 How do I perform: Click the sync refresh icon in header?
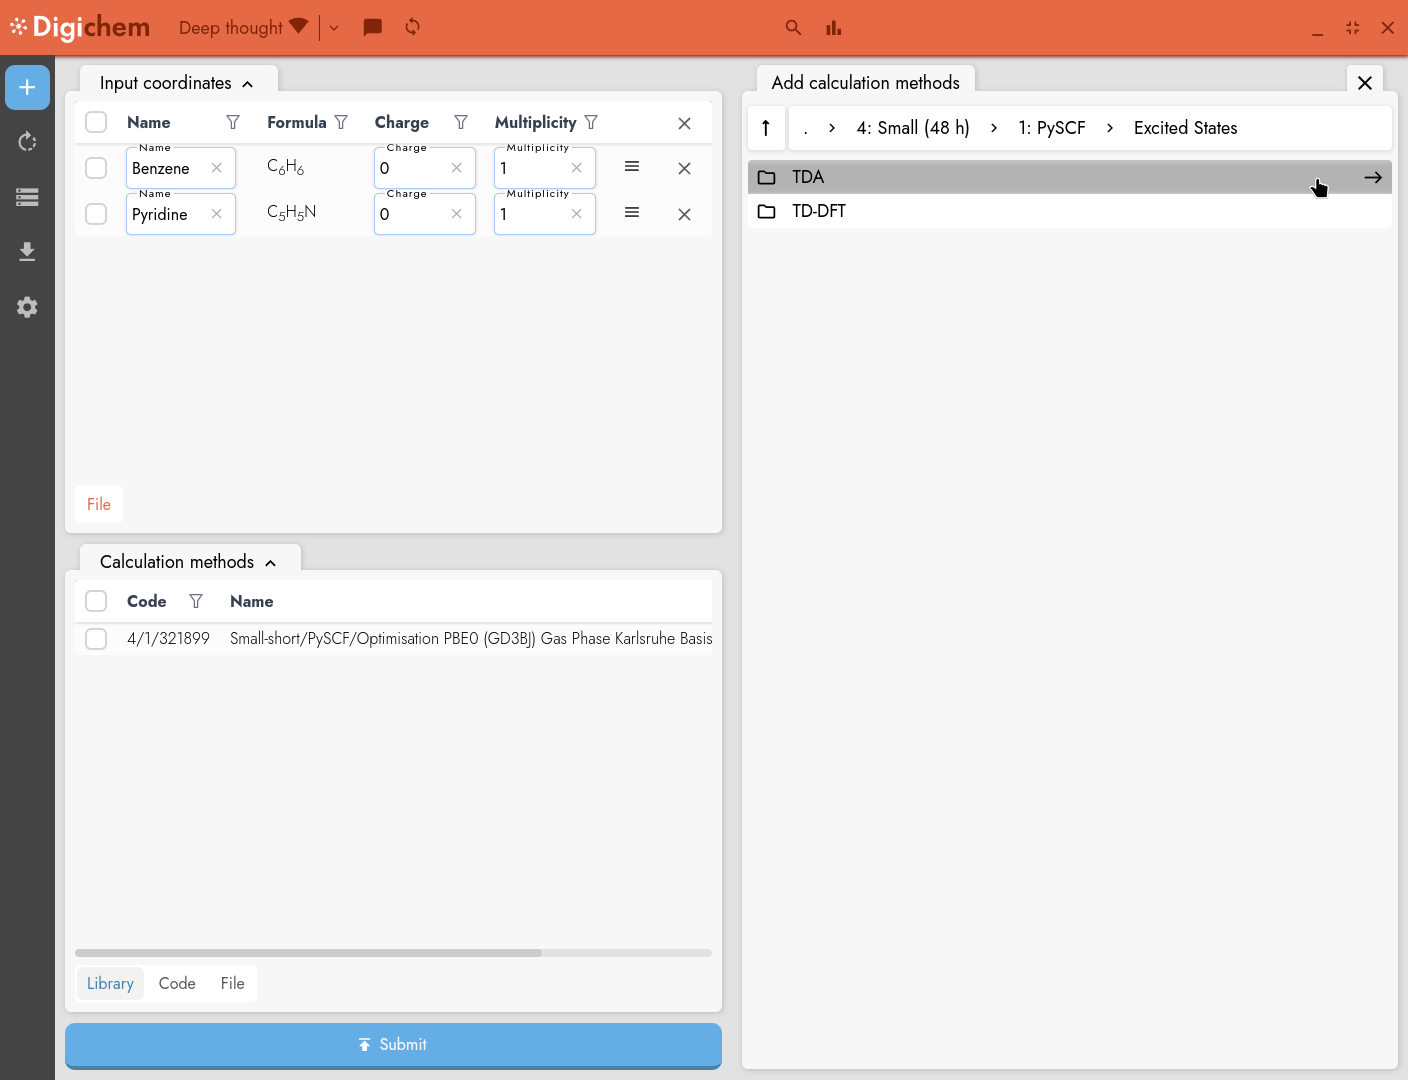coord(412,27)
